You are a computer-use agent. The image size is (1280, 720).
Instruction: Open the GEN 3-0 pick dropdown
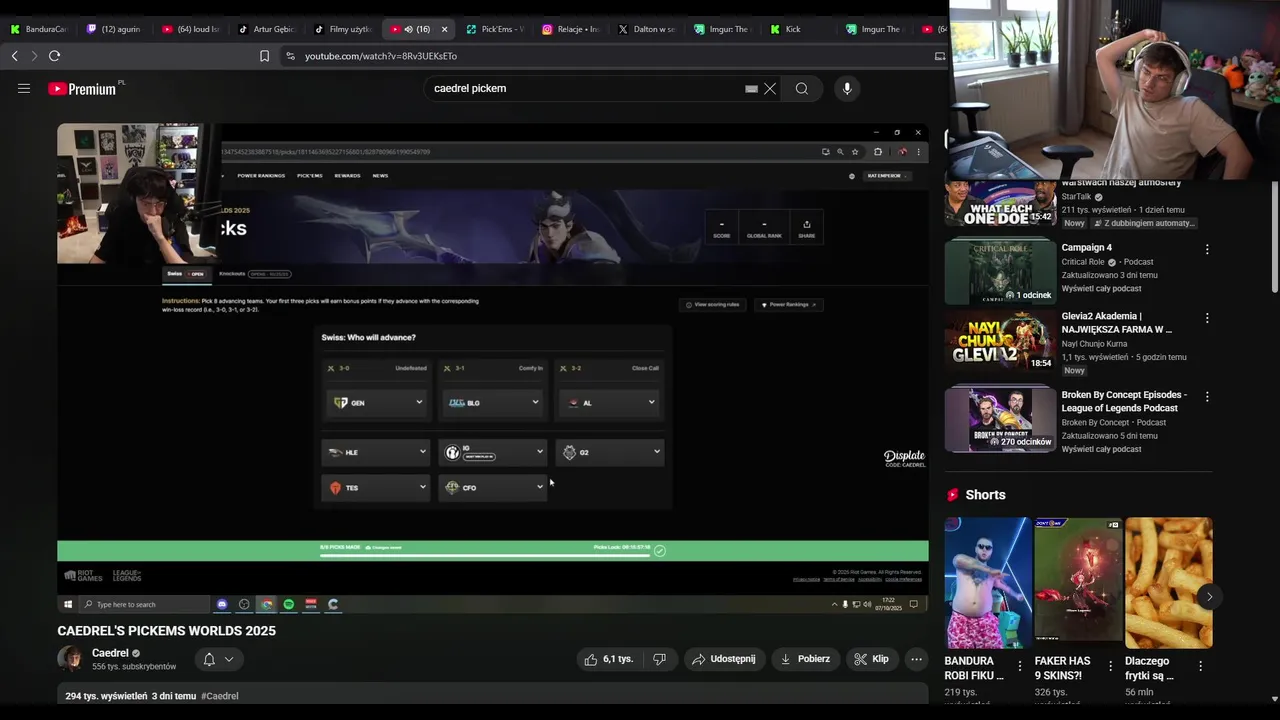pyautogui.click(x=378, y=403)
